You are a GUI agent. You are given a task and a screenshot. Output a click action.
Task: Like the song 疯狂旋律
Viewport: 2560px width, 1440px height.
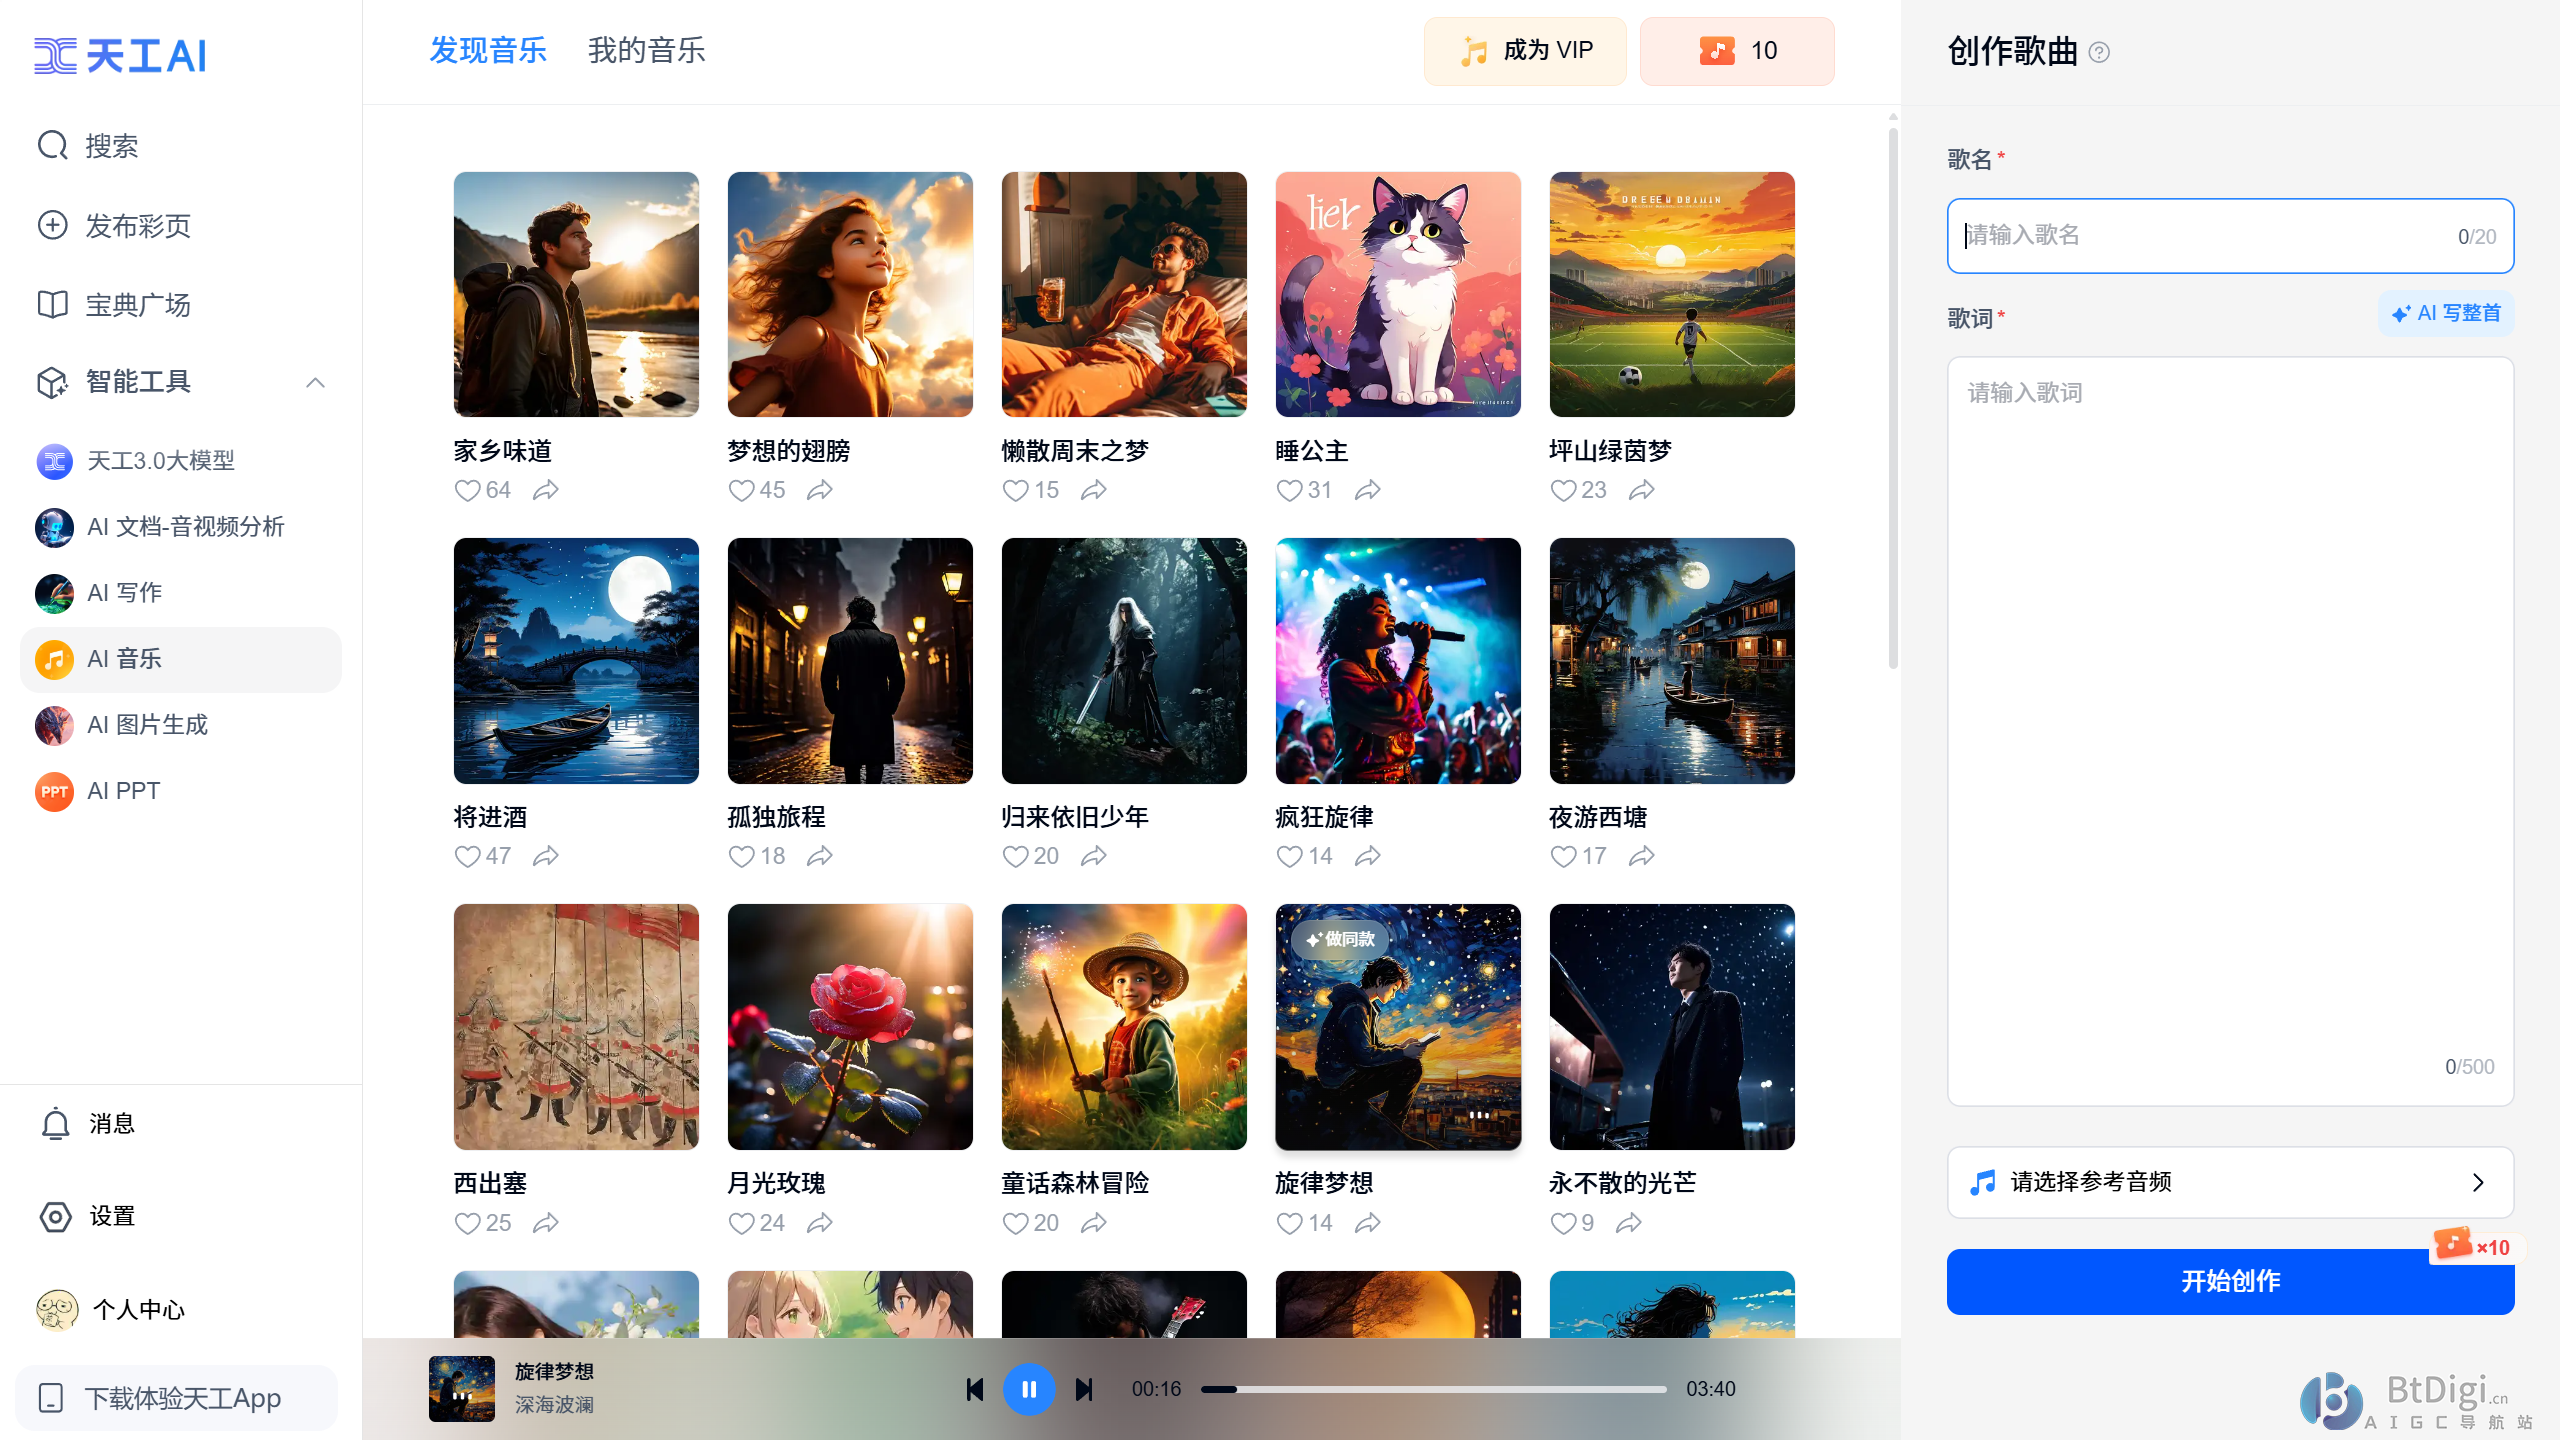pos(1290,857)
